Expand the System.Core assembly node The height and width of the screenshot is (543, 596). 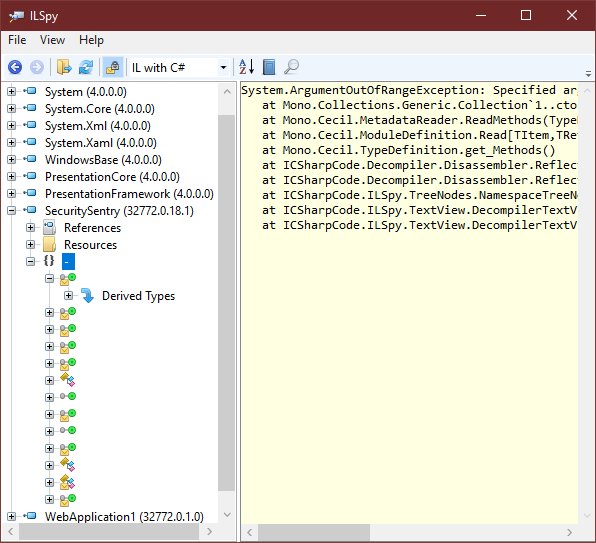[11, 109]
